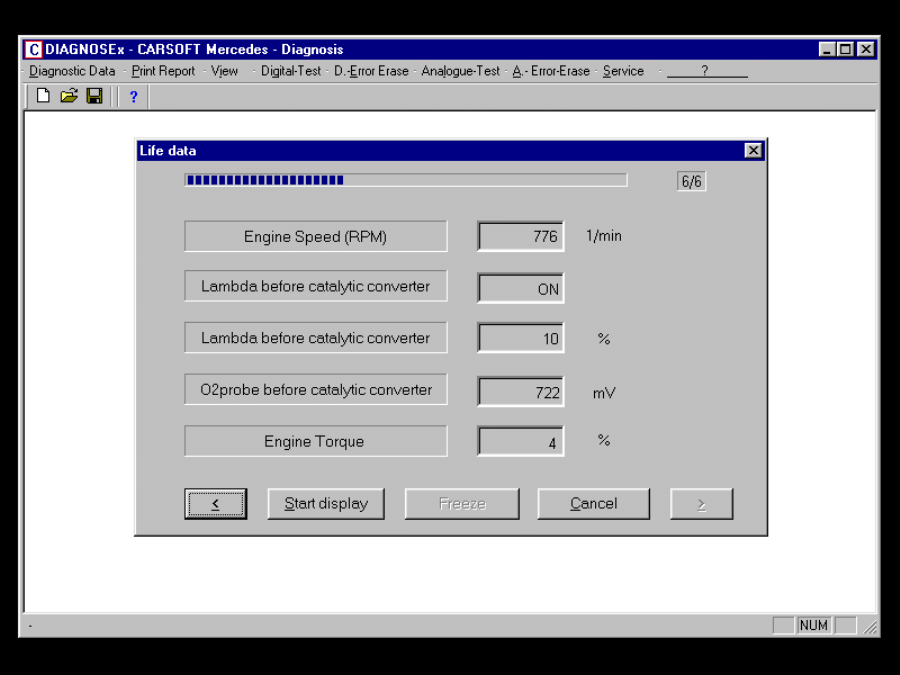Open the Diagnostic Data menu
Image resolution: width=900 pixels, height=675 pixels.
[72, 71]
